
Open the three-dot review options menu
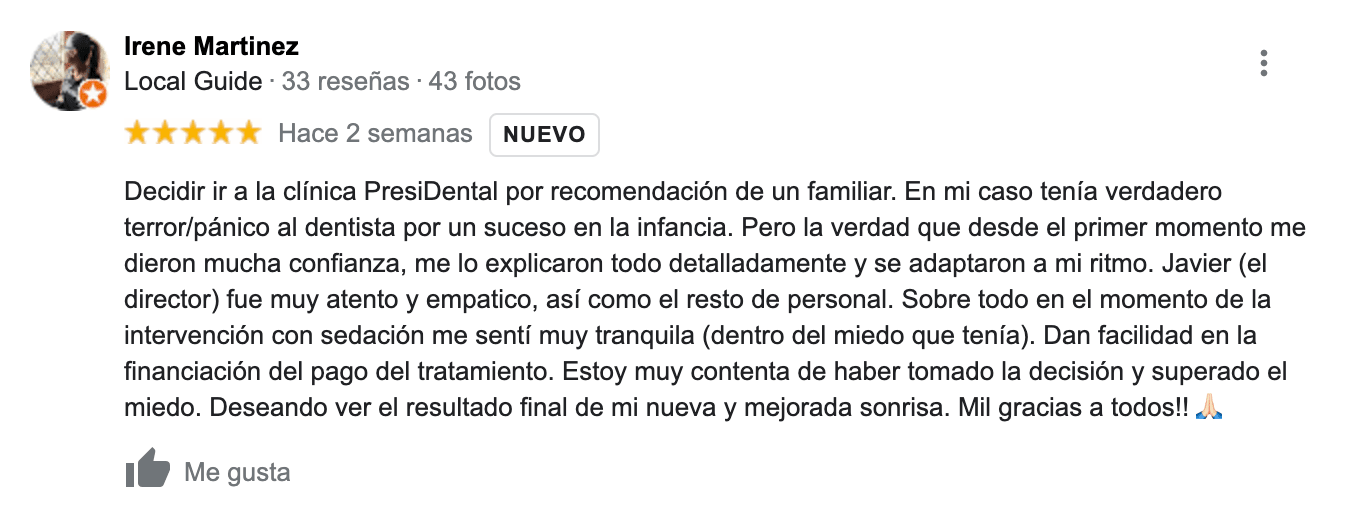pyautogui.click(x=1264, y=64)
